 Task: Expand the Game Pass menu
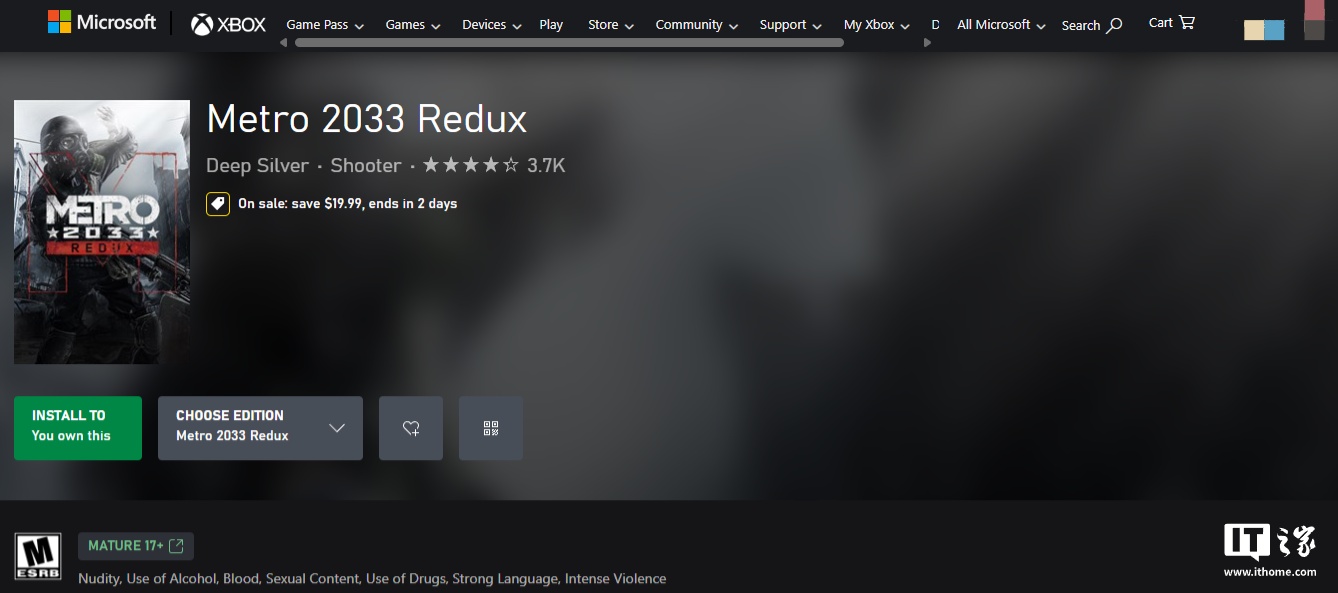coord(325,25)
